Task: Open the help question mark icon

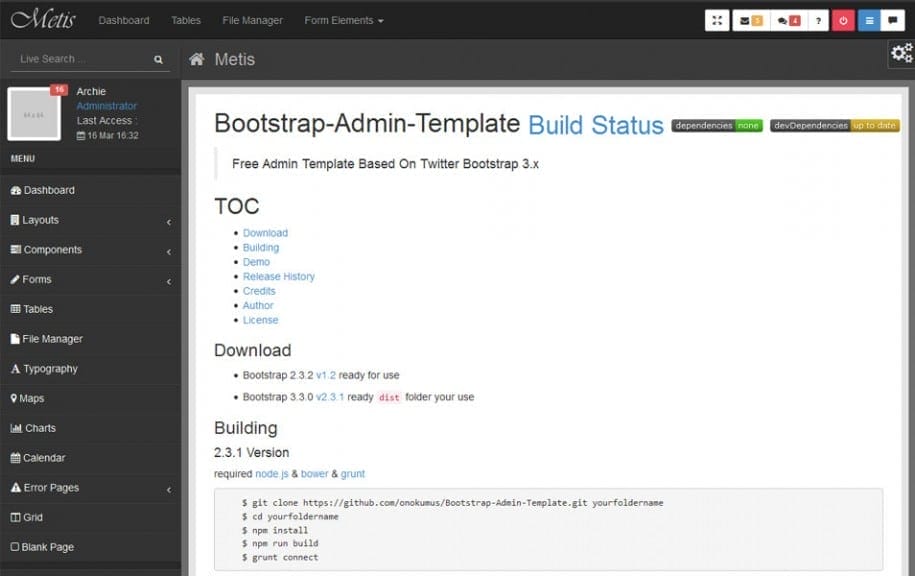Action: (817, 20)
